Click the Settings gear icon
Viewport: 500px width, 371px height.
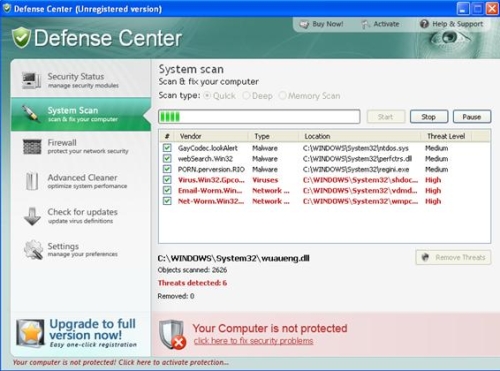click(33, 250)
